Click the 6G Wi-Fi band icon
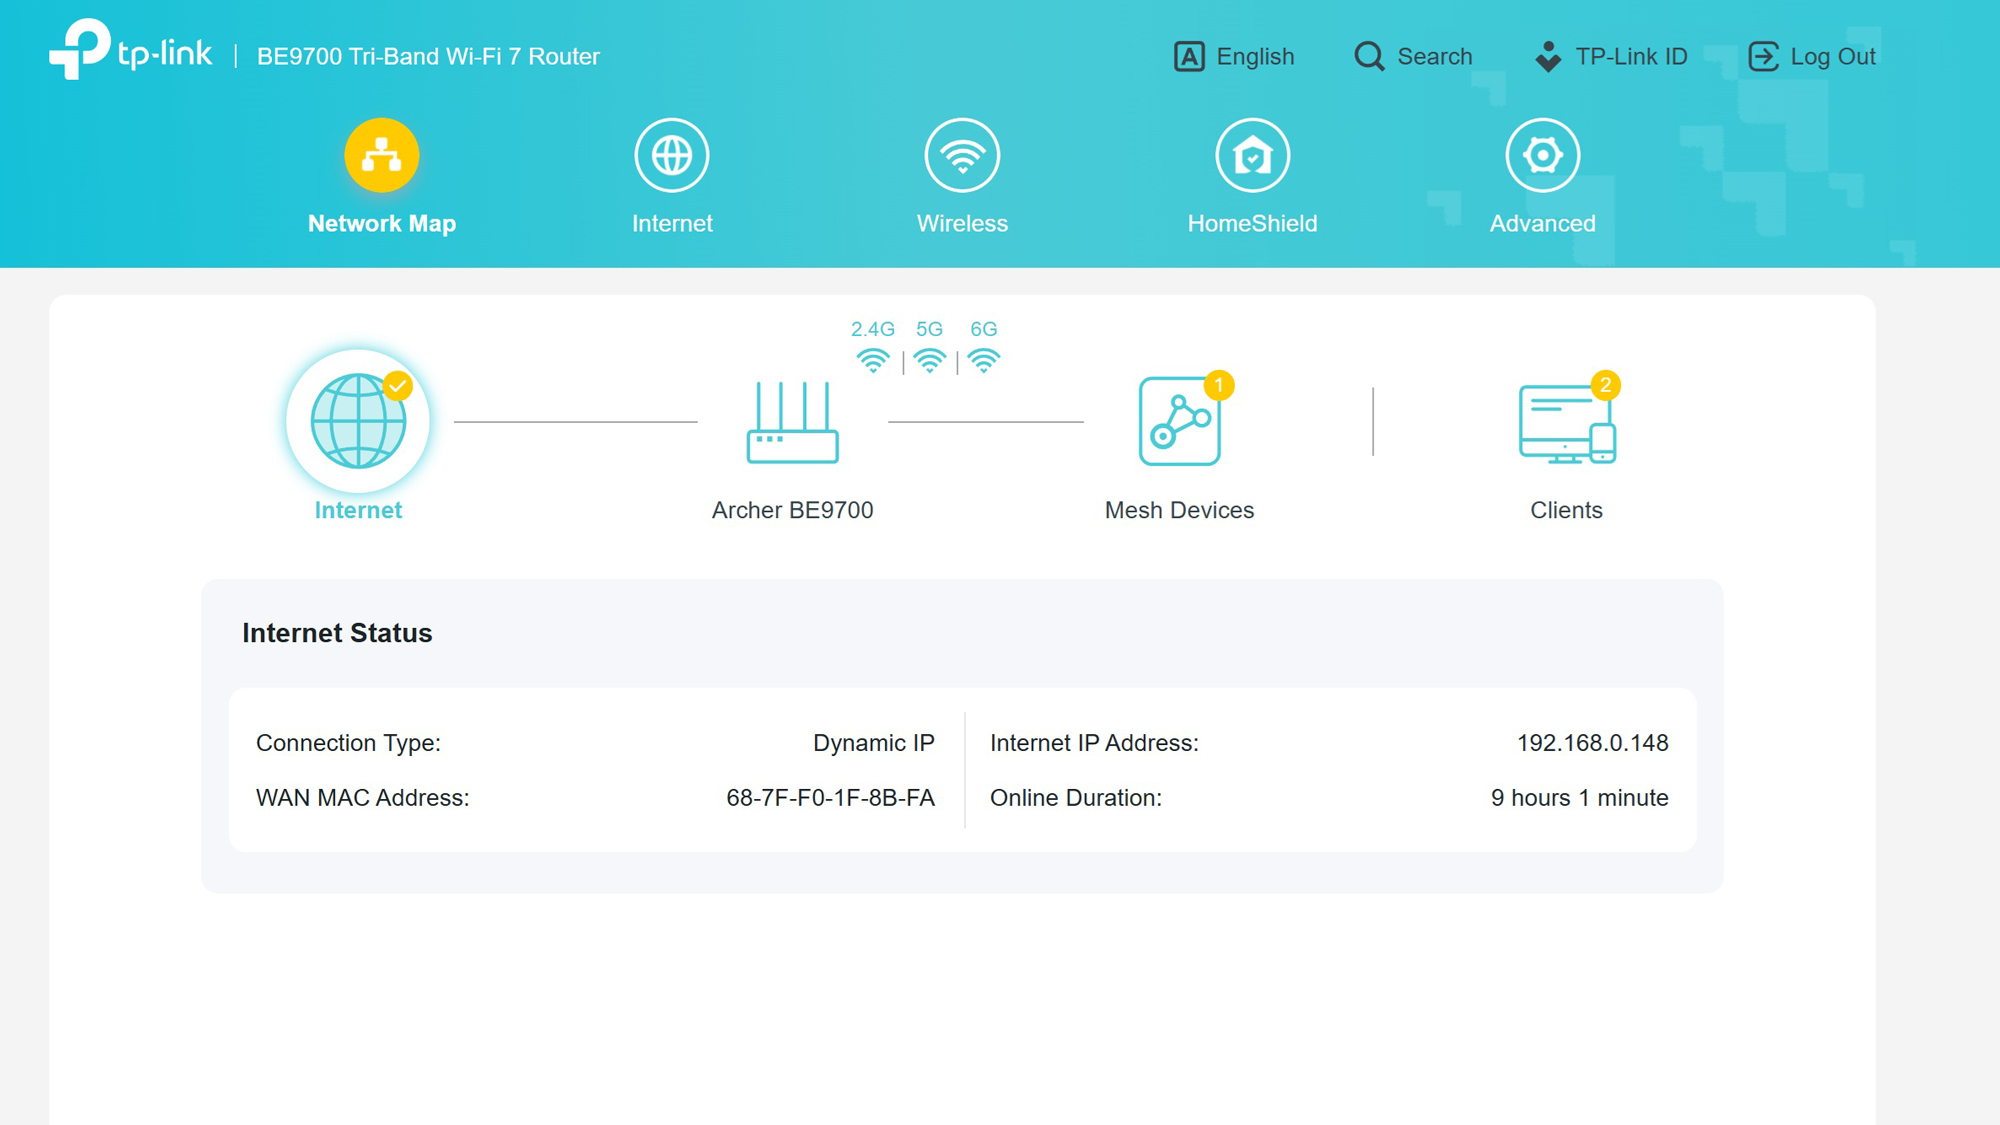This screenshot has width=2000, height=1125. [x=984, y=360]
